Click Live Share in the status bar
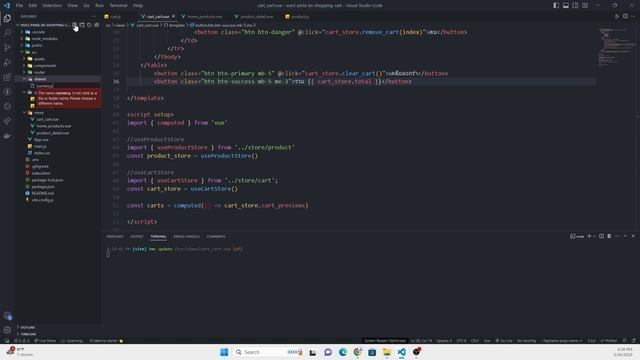The height and width of the screenshot is (360, 640). [45, 340]
